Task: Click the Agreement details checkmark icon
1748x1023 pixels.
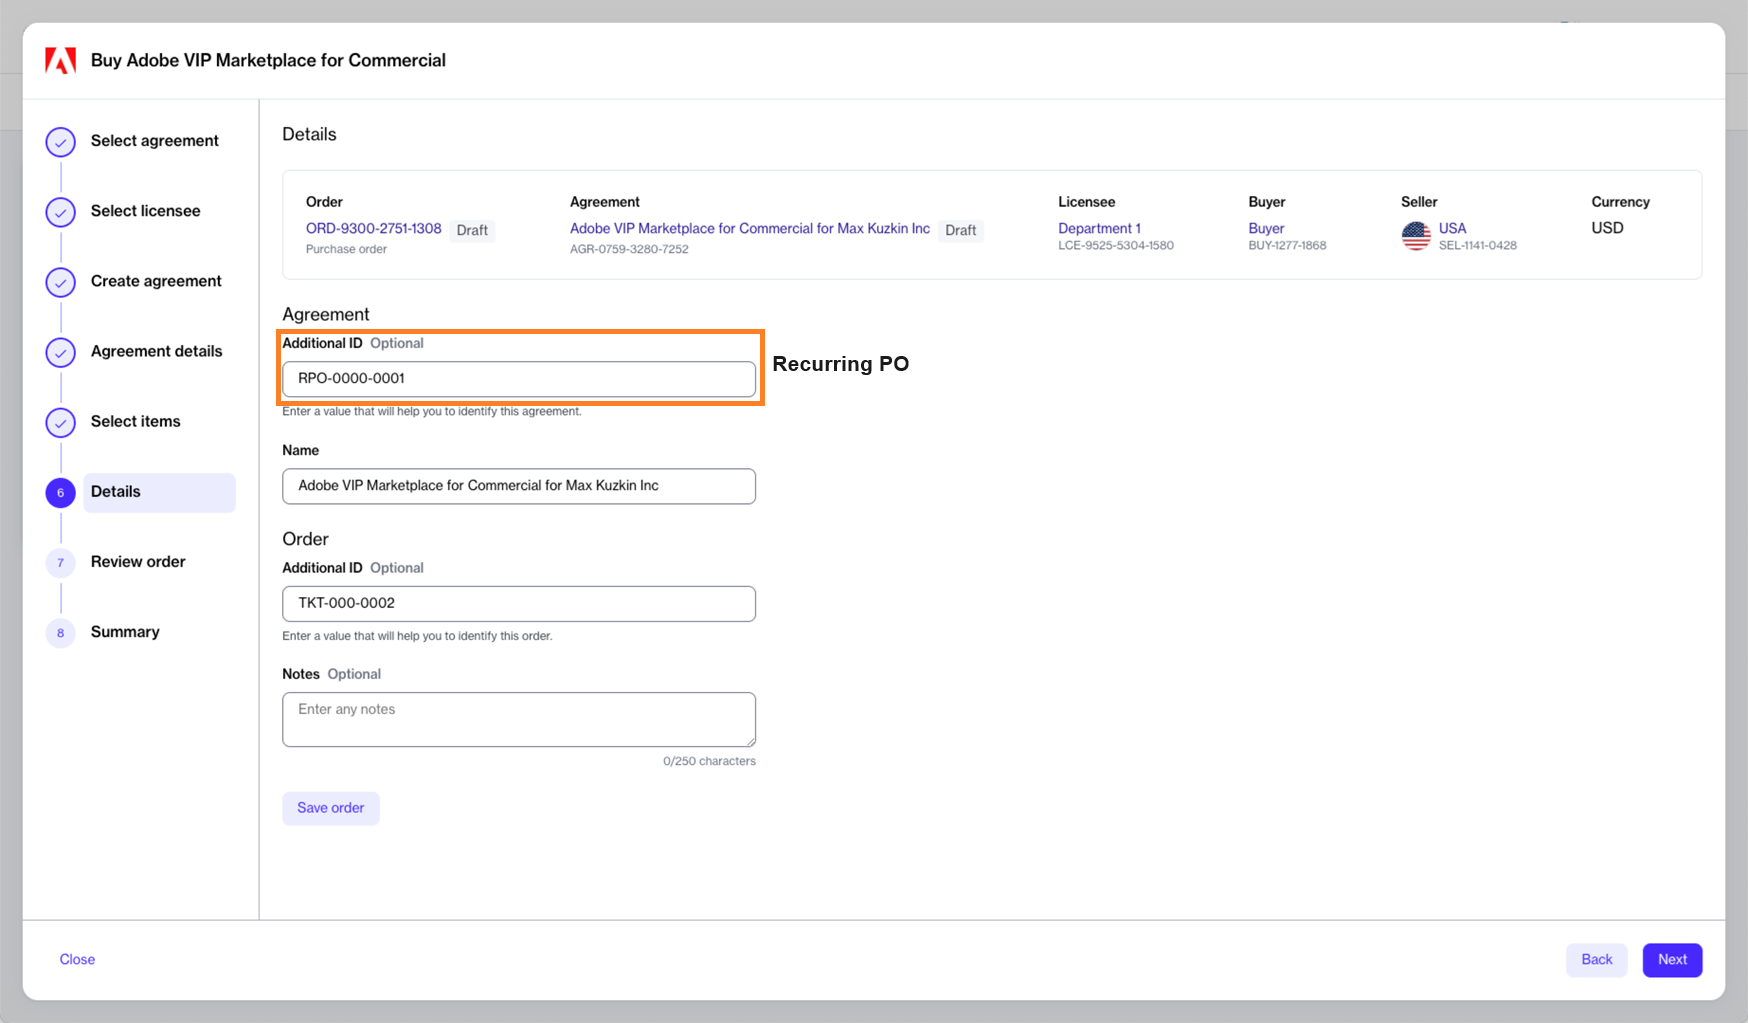Action: 61,352
